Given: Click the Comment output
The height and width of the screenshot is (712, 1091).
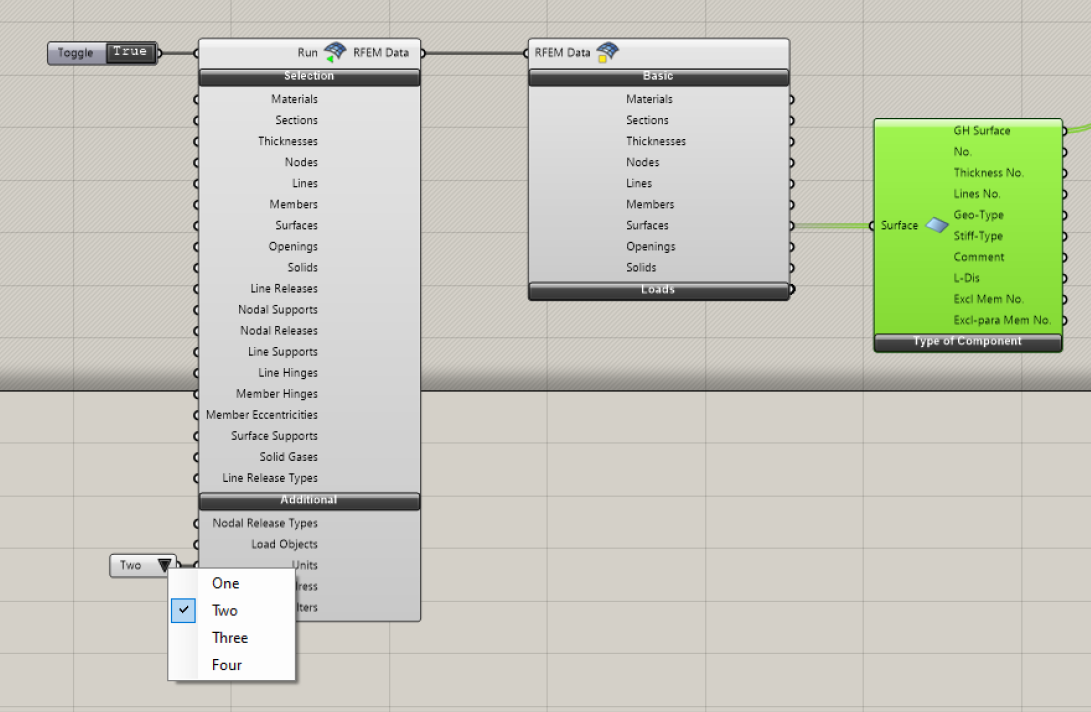Looking at the screenshot, I should click(x=978, y=257).
